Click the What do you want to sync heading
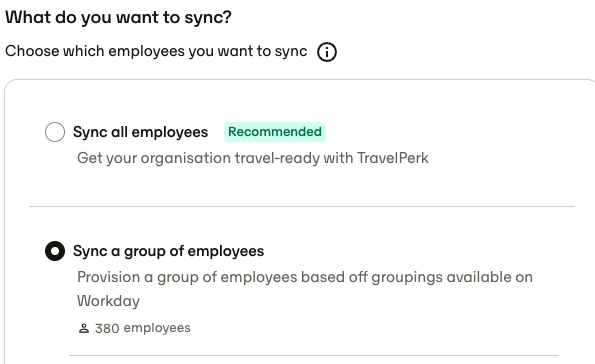This screenshot has width=595, height=364. point(118,17)
